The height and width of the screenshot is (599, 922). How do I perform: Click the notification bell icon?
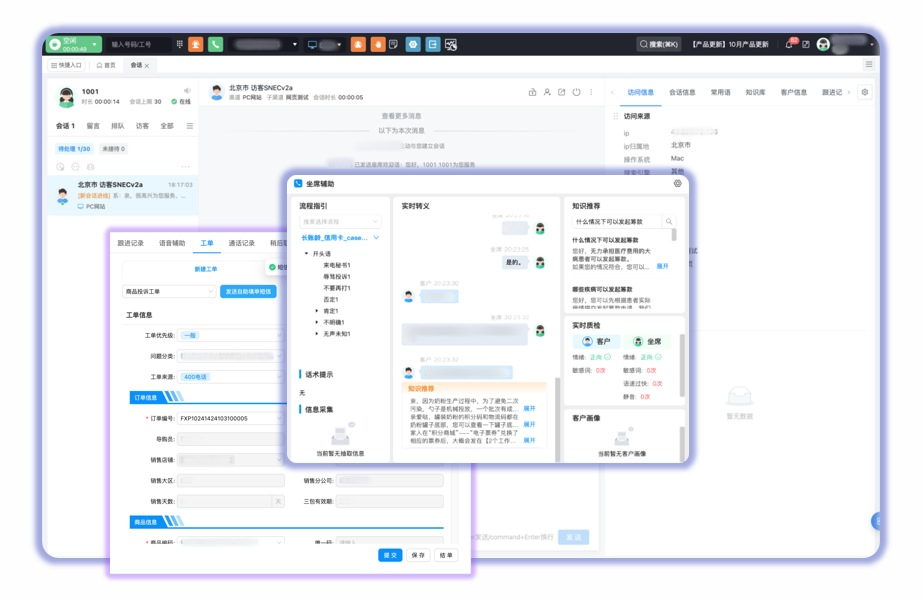pos(788,45)
